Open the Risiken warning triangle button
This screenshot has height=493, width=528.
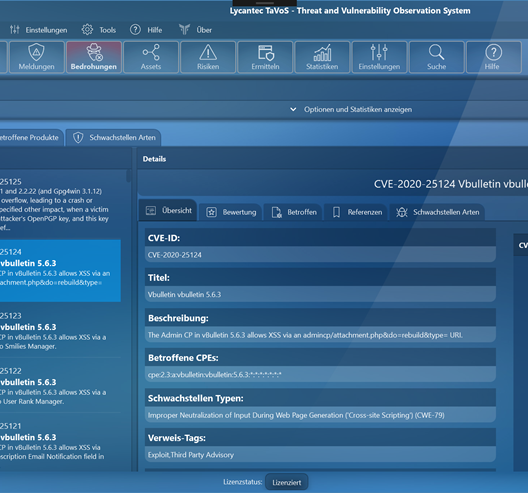208,57
